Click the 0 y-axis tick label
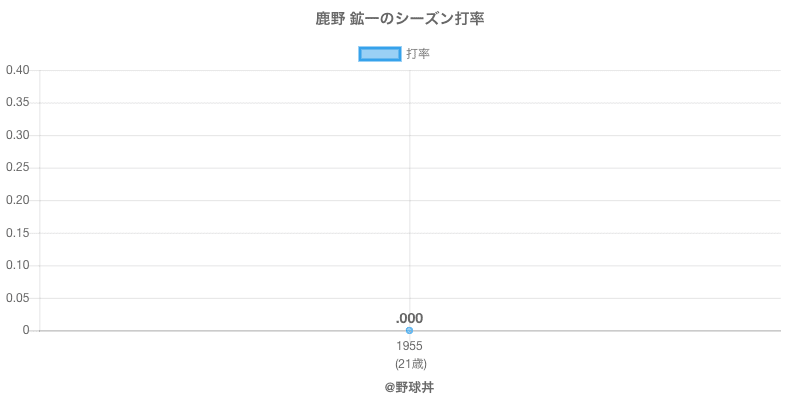Viewport: 800px width, 400px height. click(x=27, y=331)
